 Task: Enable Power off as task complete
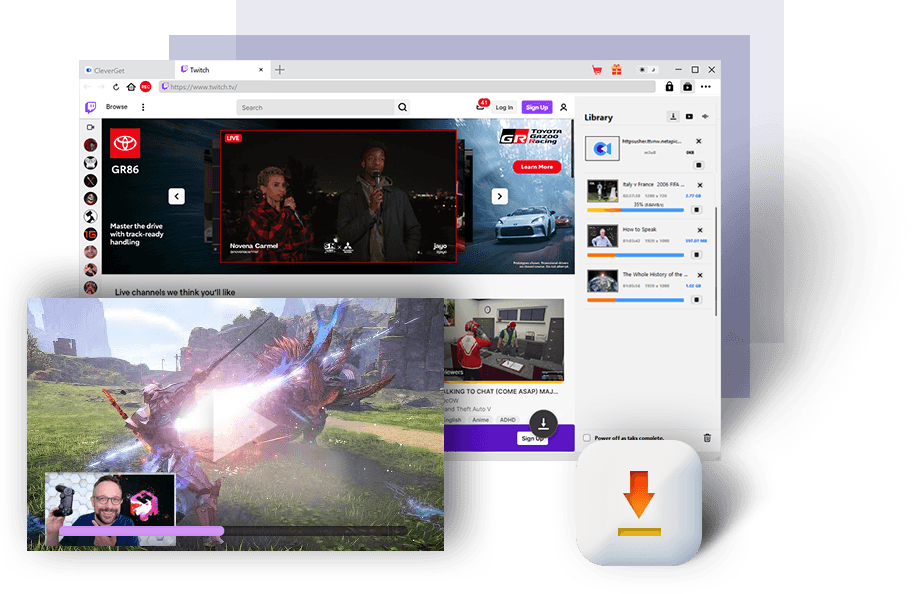[x=587, y=438]
